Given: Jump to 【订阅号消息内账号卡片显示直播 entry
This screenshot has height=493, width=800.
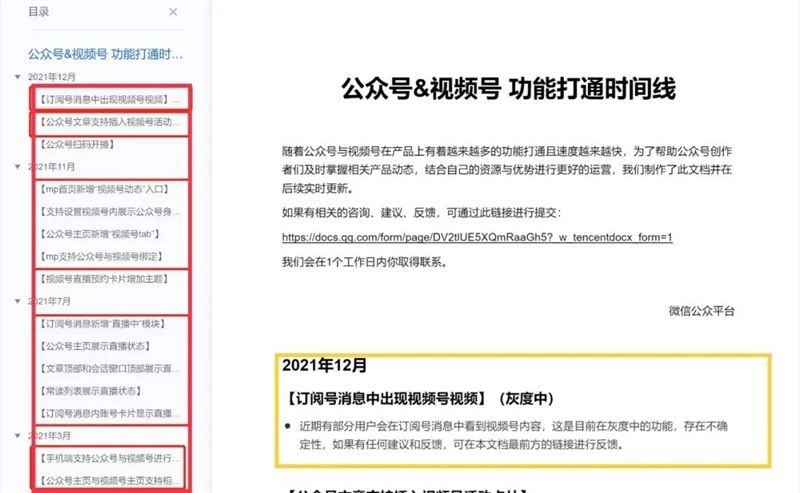Looking at the screenshot, I should (110, 414).
